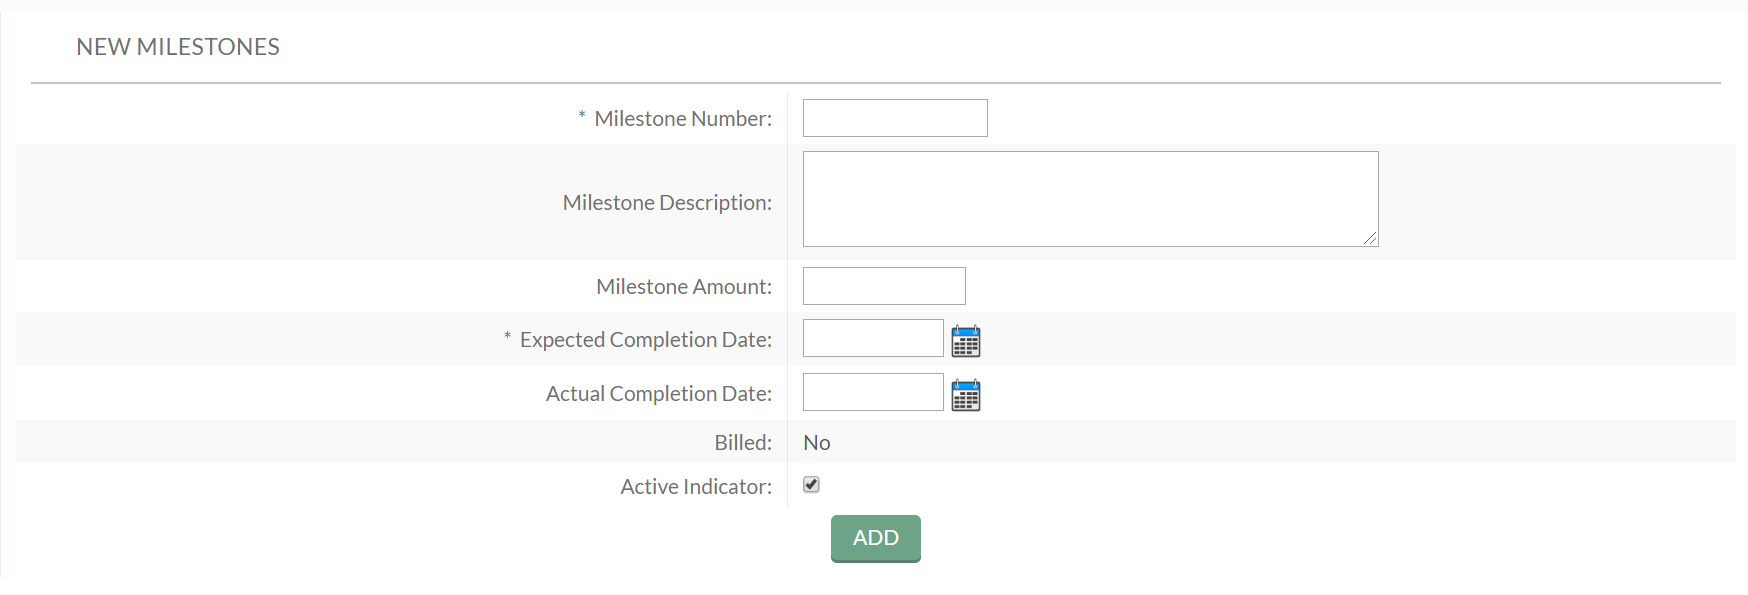Click the required asterisk beside Milestone Number
The image size is (1748, 595).
click(582, 116)
